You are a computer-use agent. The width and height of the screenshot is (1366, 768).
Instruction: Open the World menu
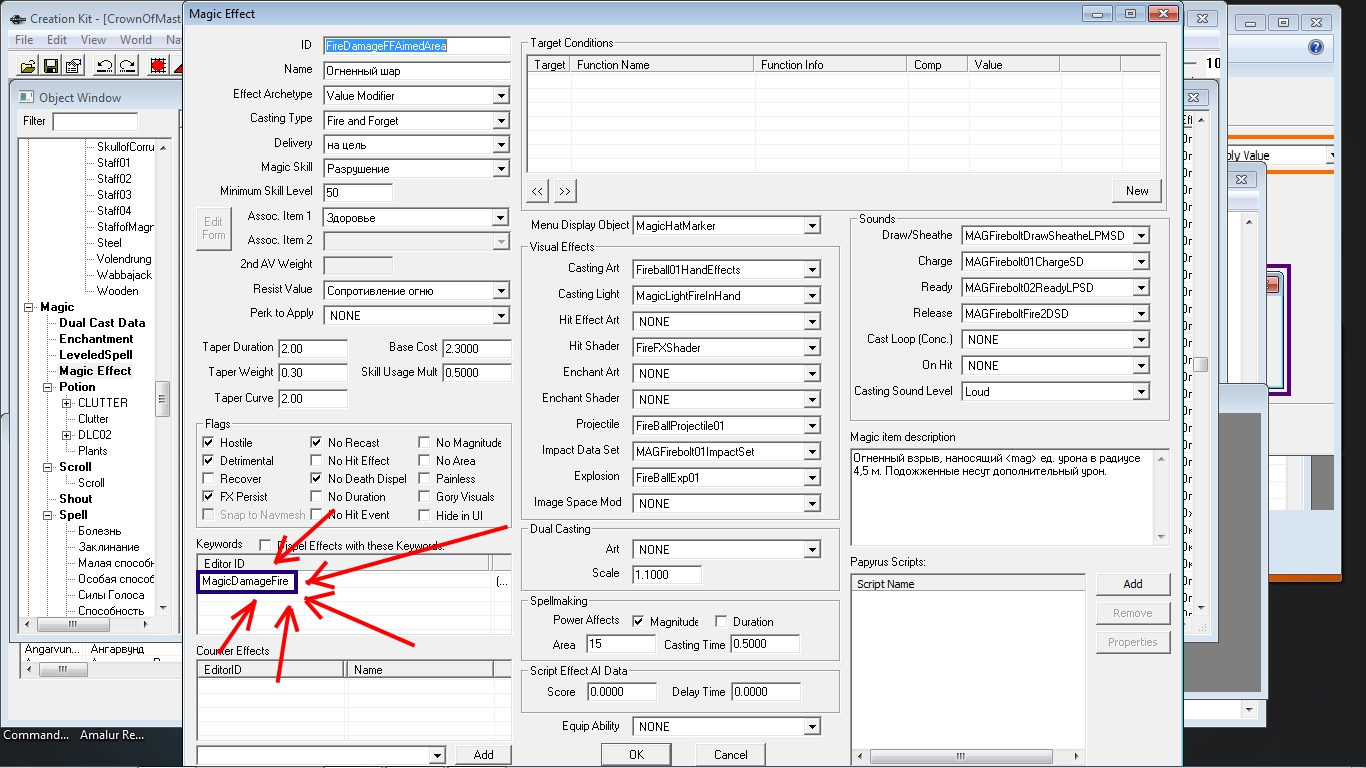coord(136,40)
